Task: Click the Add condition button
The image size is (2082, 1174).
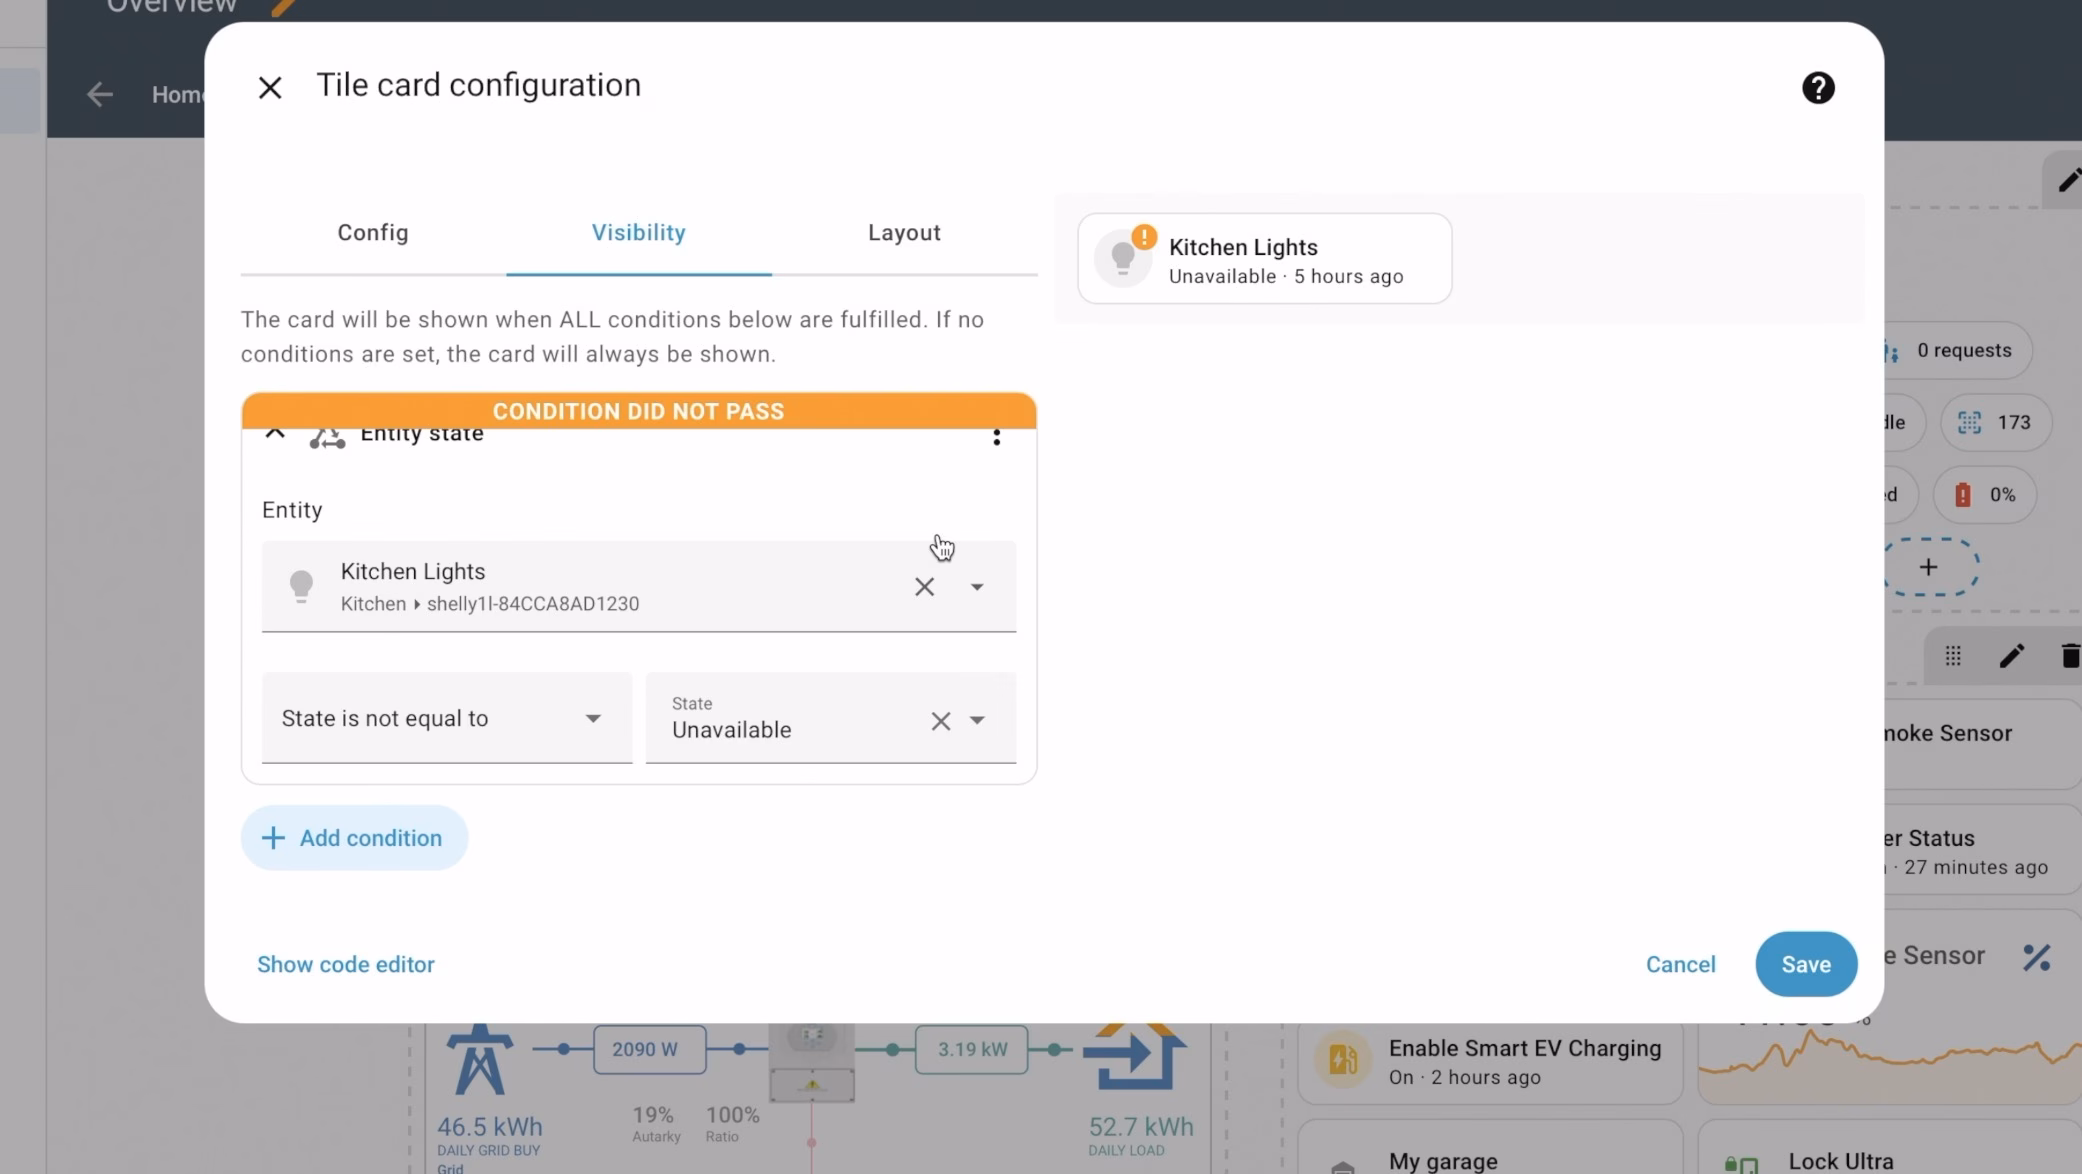Action: pos(354,838)
